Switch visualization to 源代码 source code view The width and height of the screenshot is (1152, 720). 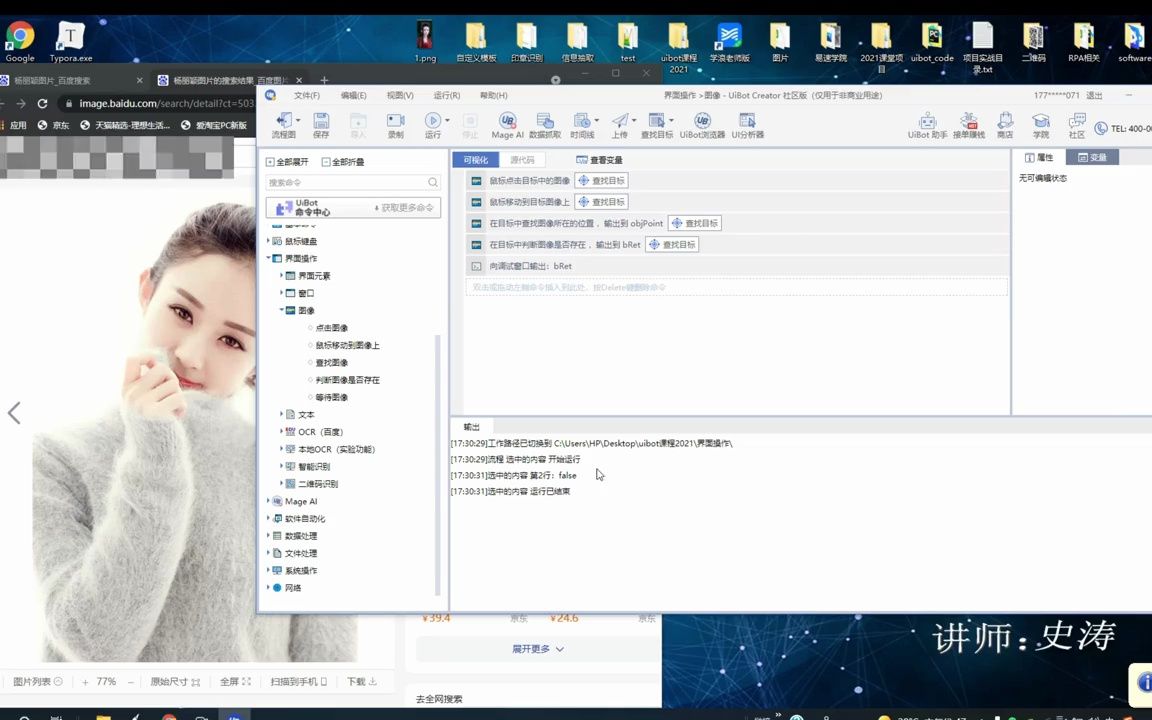[521, 159]
